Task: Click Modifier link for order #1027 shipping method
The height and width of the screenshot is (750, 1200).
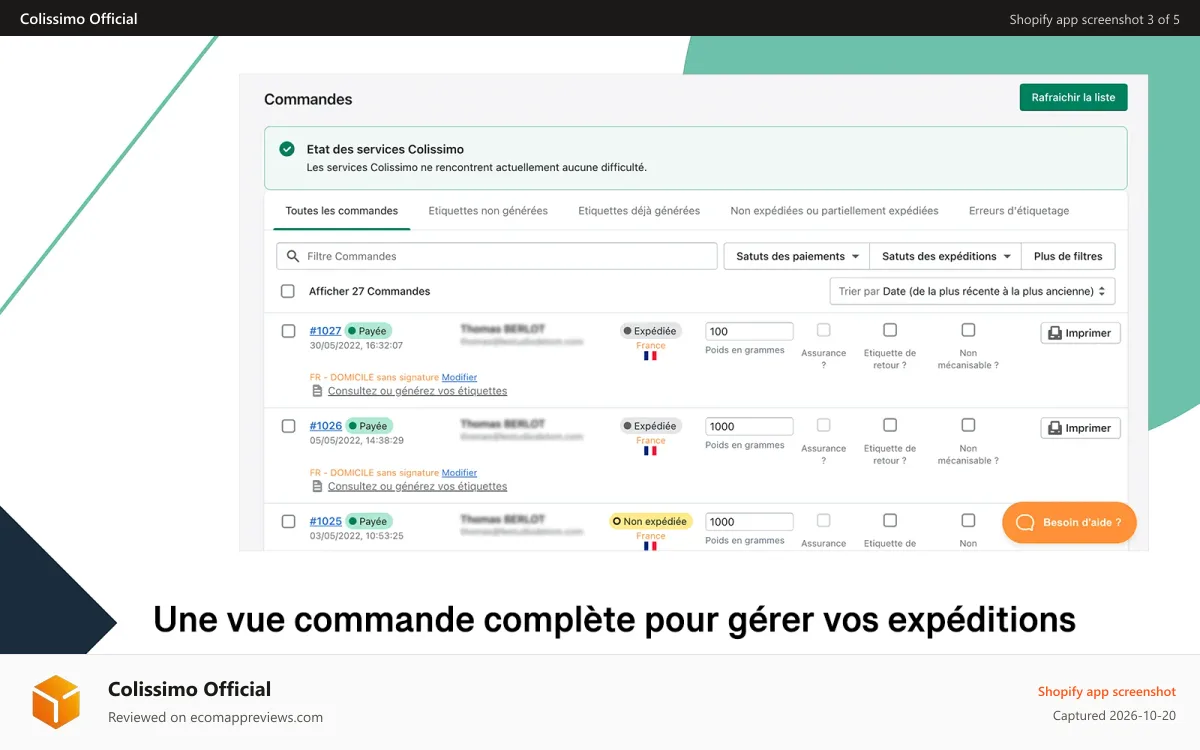Action: pos(459,377)
